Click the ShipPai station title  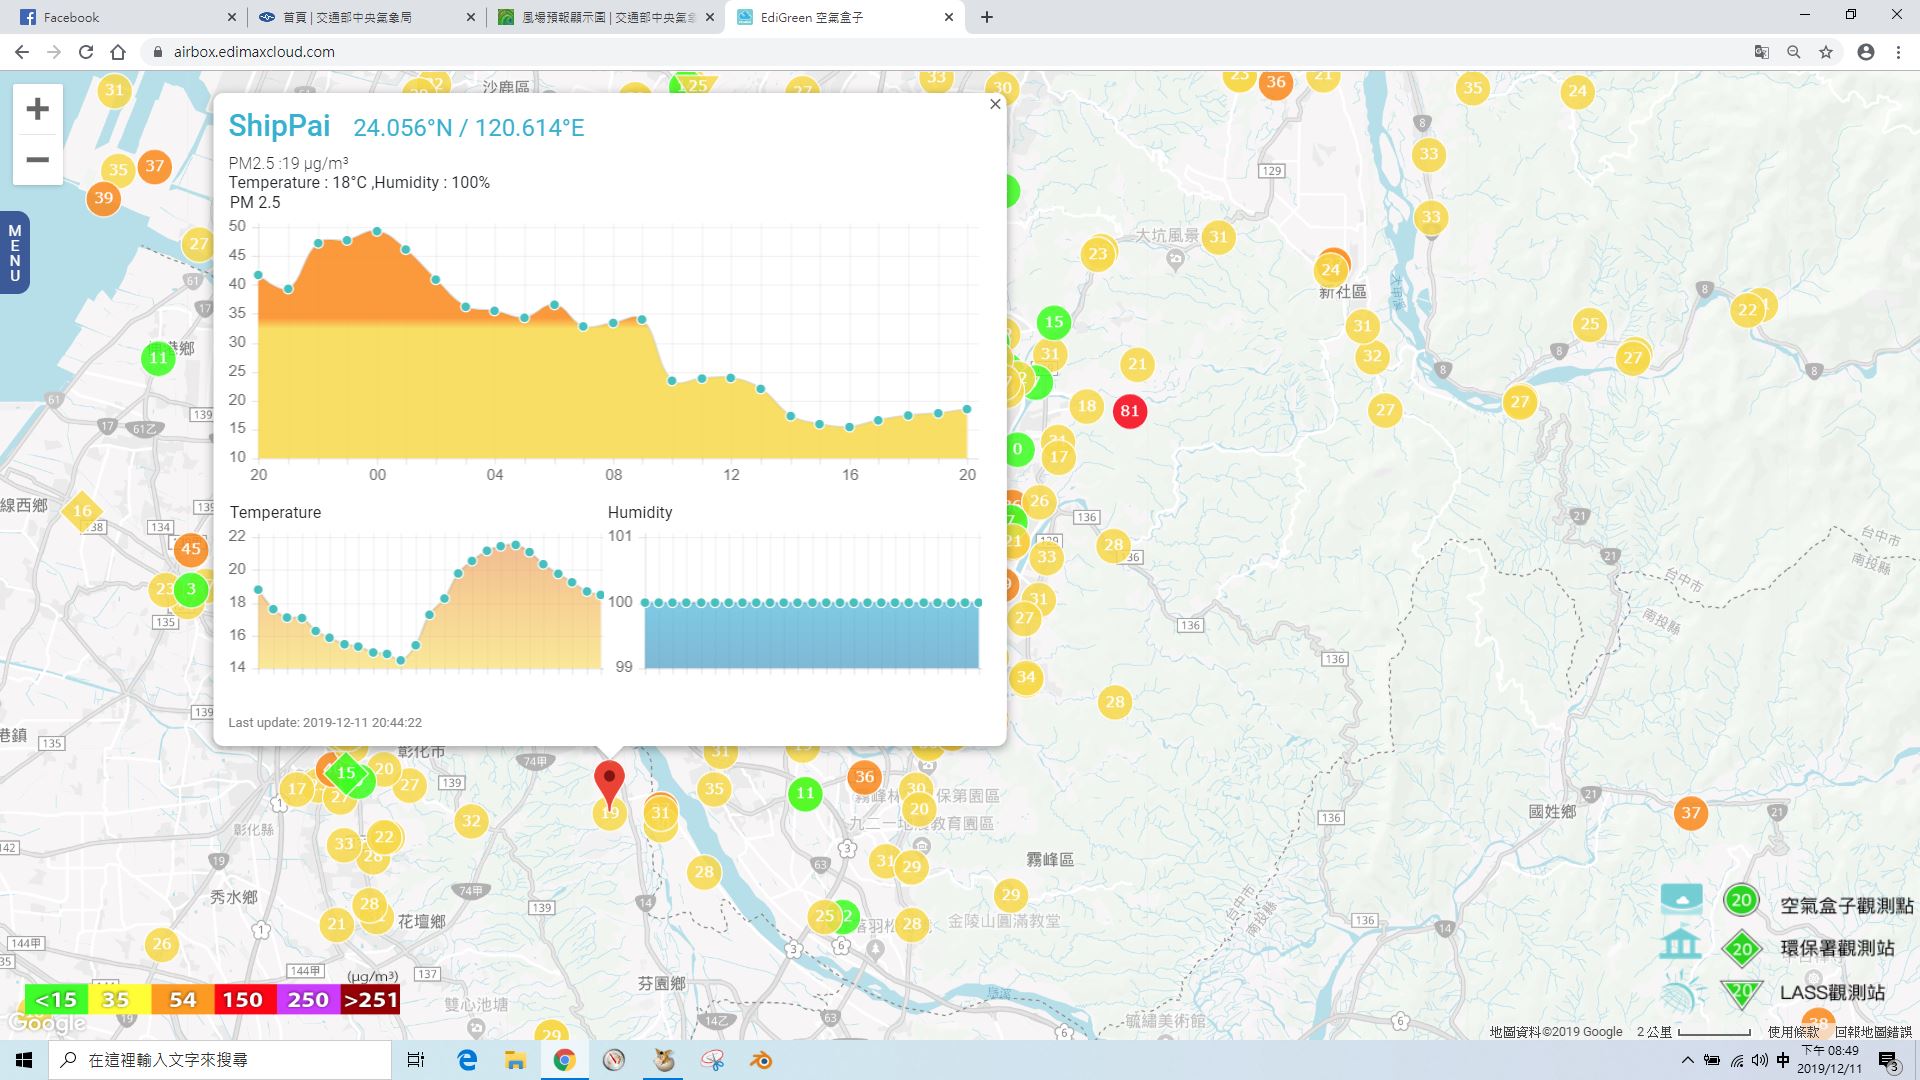click(279, 126)
